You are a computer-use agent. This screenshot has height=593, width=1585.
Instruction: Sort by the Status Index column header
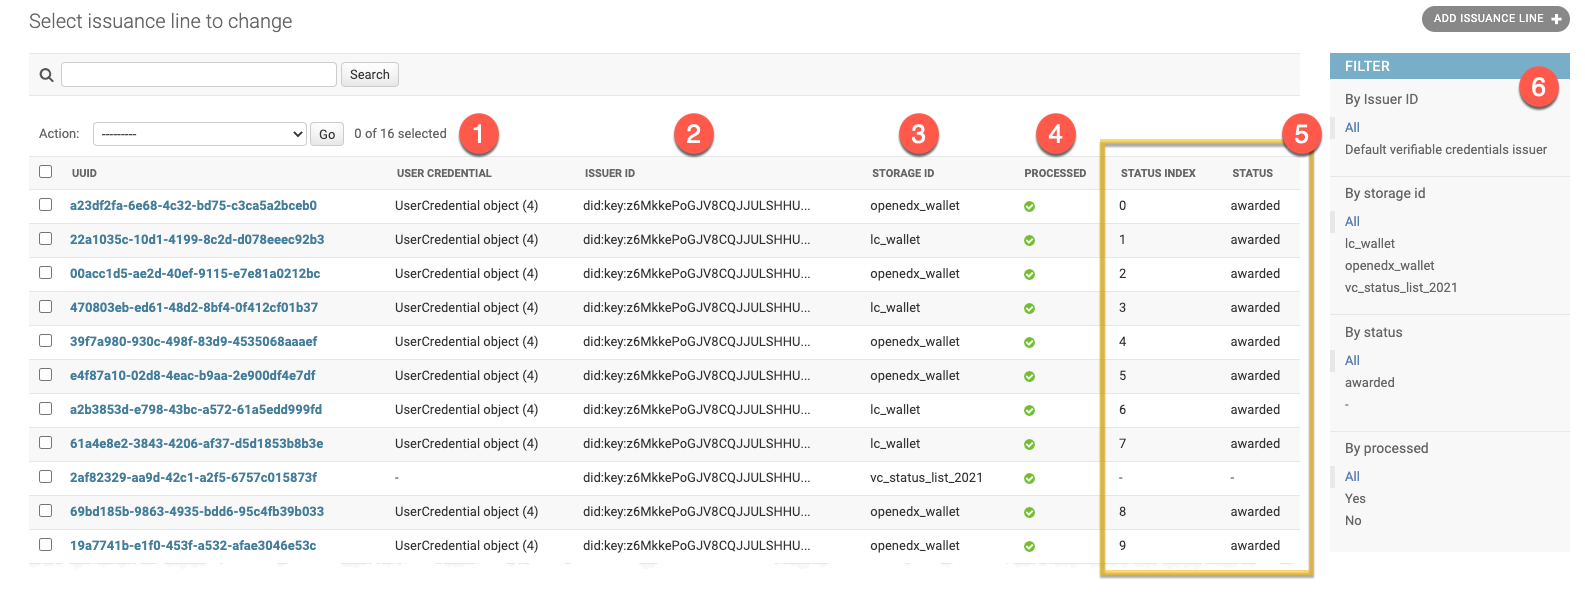[1157, 173]
